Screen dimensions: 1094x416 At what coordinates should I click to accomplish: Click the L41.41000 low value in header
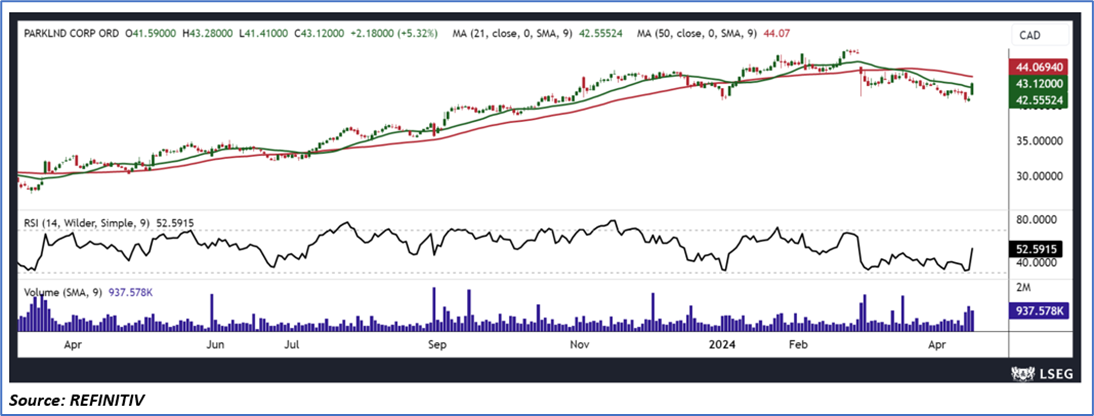(x=266, y=32)
